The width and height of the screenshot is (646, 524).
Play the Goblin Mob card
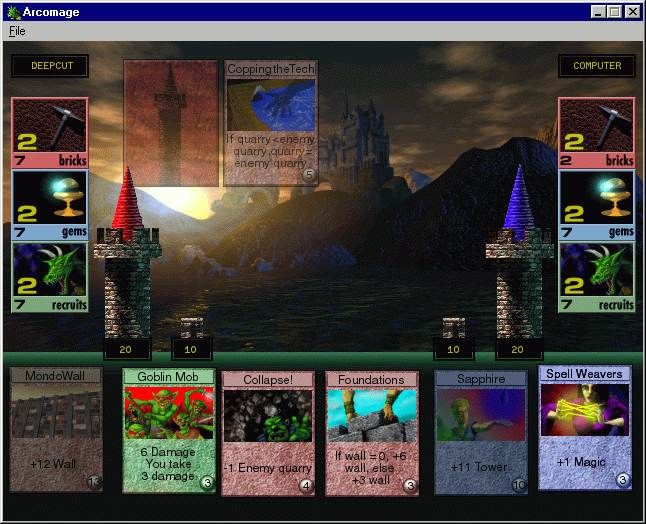click(x=169, y=430)
